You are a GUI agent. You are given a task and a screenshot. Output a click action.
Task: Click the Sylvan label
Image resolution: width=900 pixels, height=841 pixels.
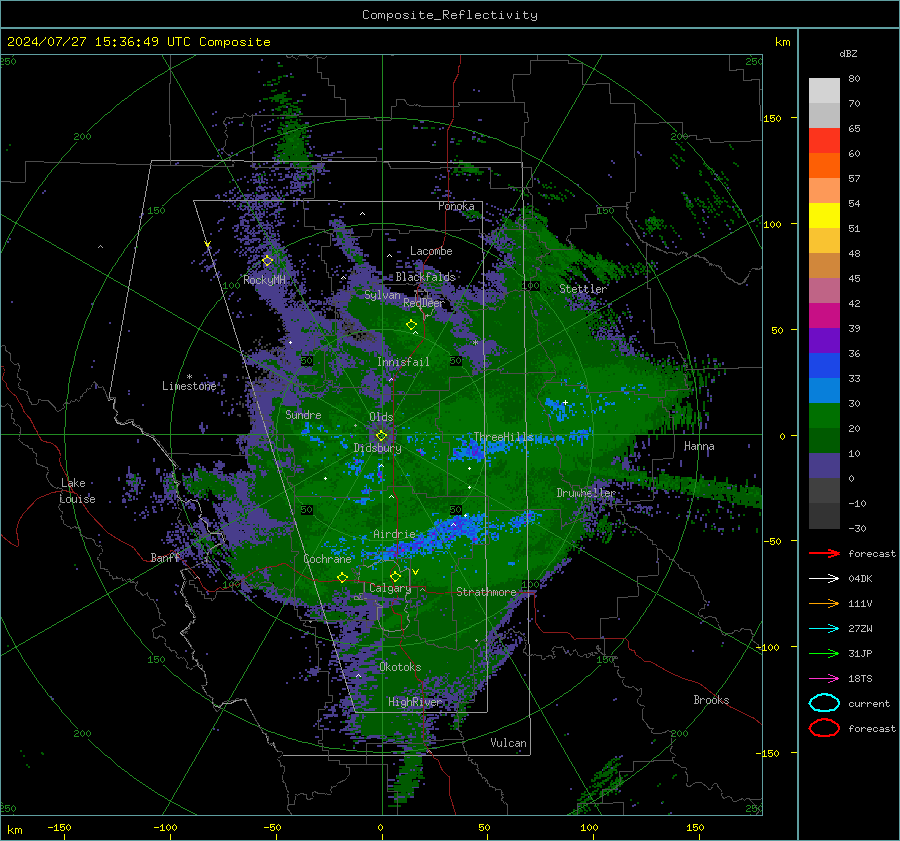[x=382, y=295]
